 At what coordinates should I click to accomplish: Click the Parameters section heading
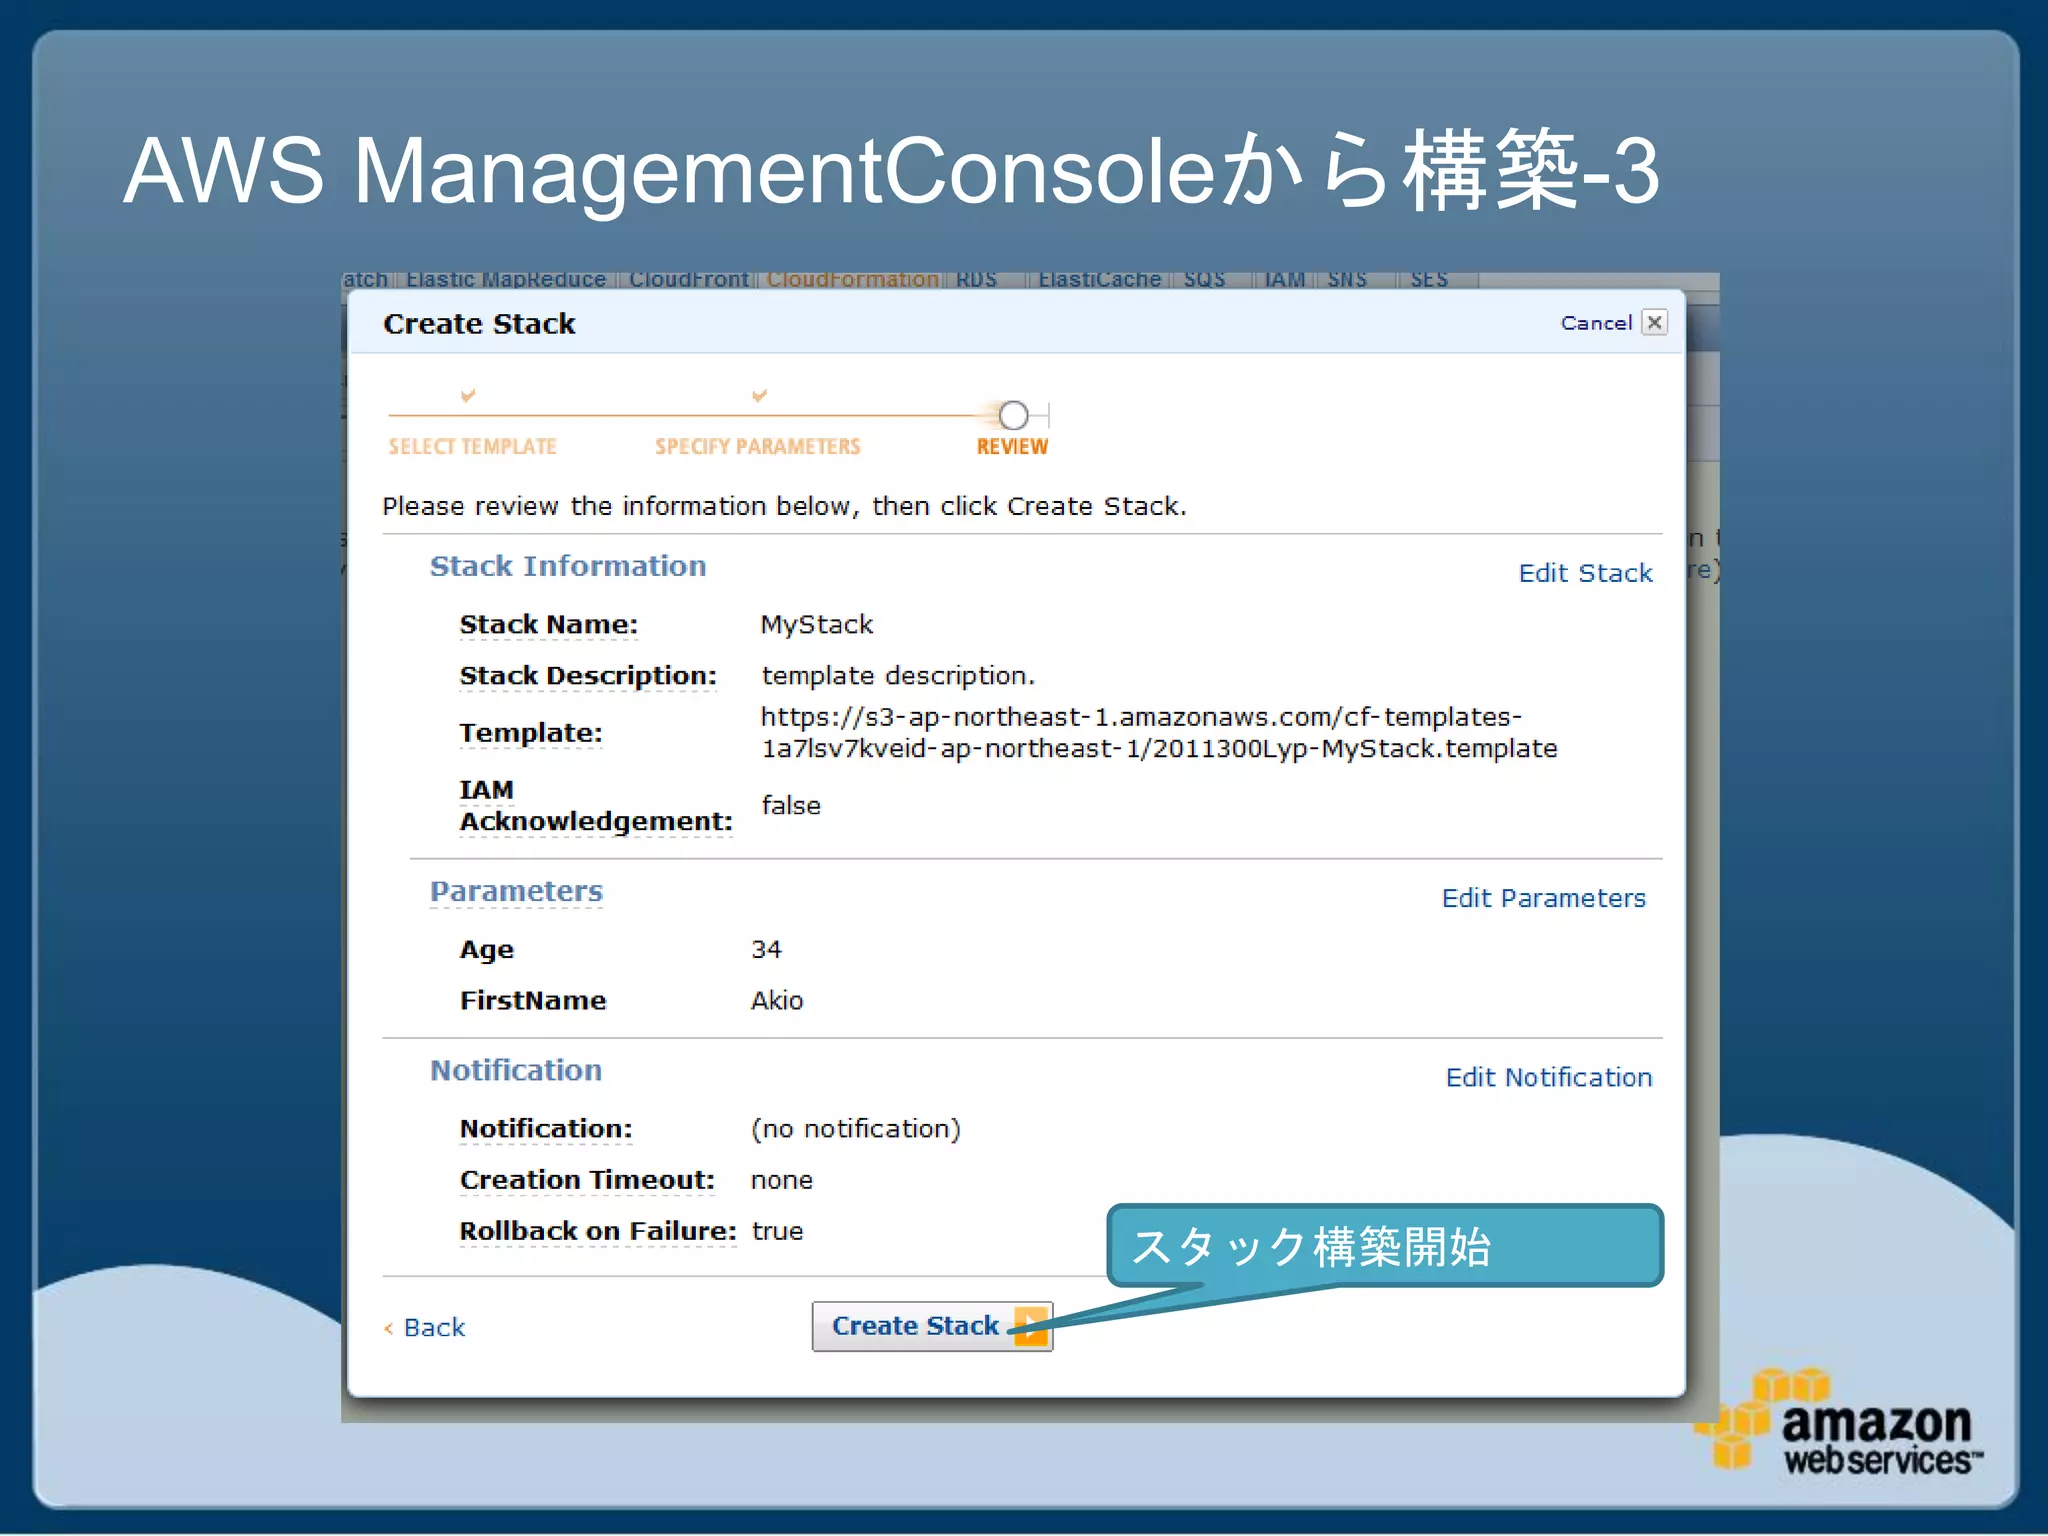pyautogui.click(x=516, y=891)
